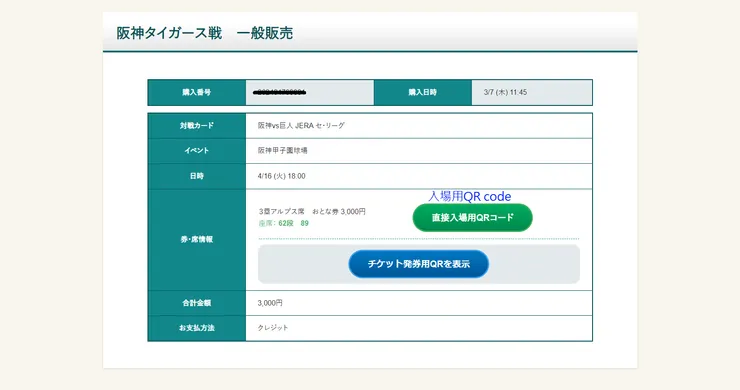This screenshot has width=740, height=390.
Task: Click the 券・席情報 row label
Action: 197,239
